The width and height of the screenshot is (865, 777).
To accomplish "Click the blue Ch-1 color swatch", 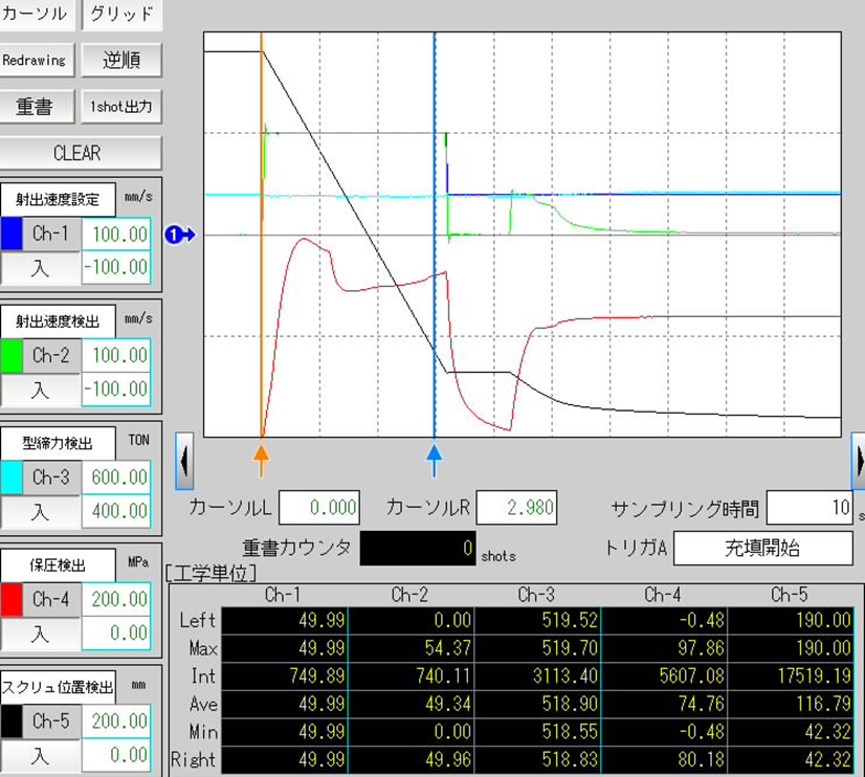I will tap(11, 233).
